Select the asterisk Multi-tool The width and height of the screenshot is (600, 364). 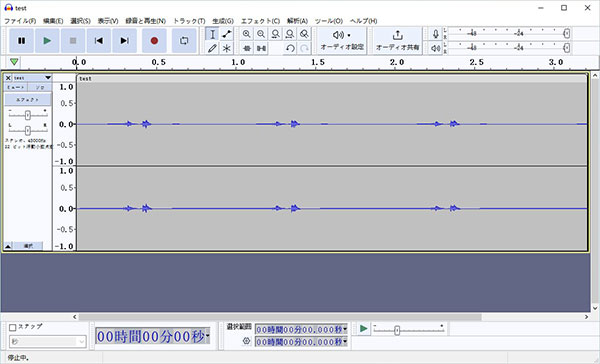tap(227, 48)
